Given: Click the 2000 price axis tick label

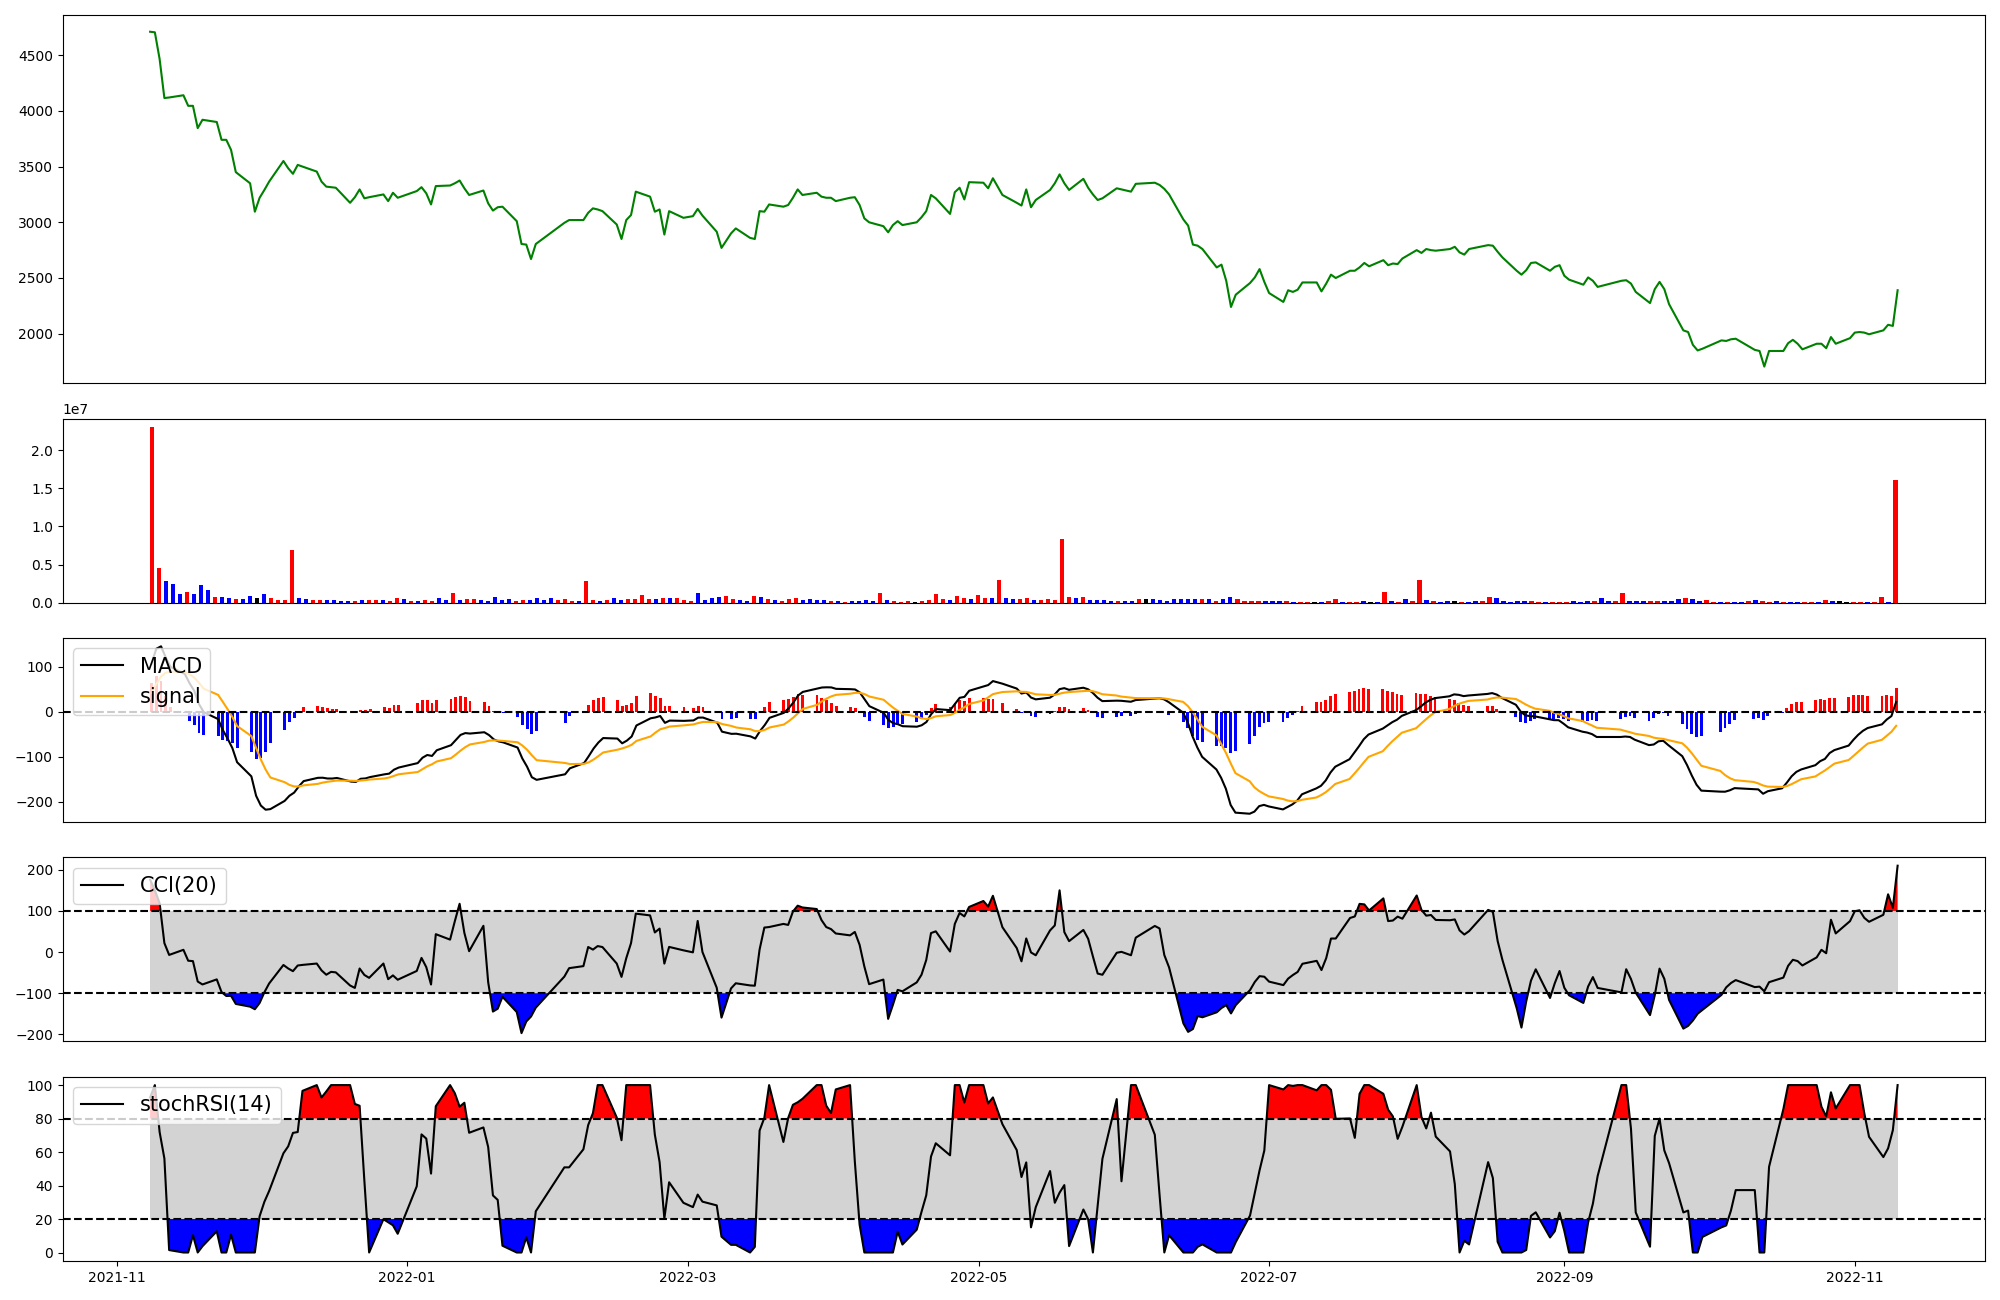Looking at the screenshot, I should (36, 334).
